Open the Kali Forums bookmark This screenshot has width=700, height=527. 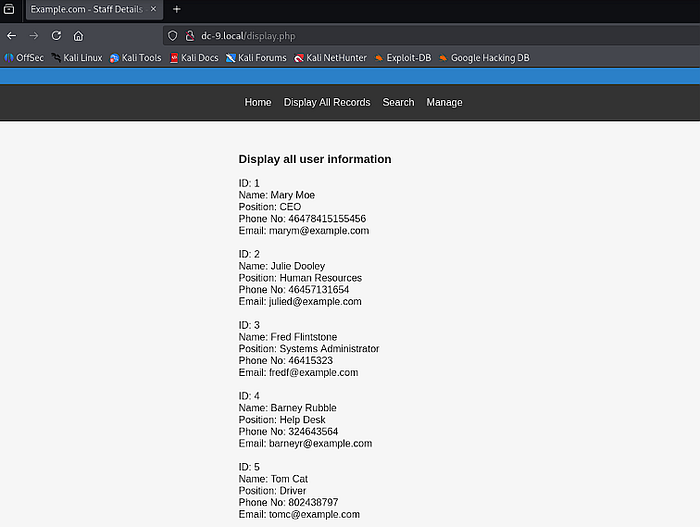pyautogui.click(x=256, y=58)
